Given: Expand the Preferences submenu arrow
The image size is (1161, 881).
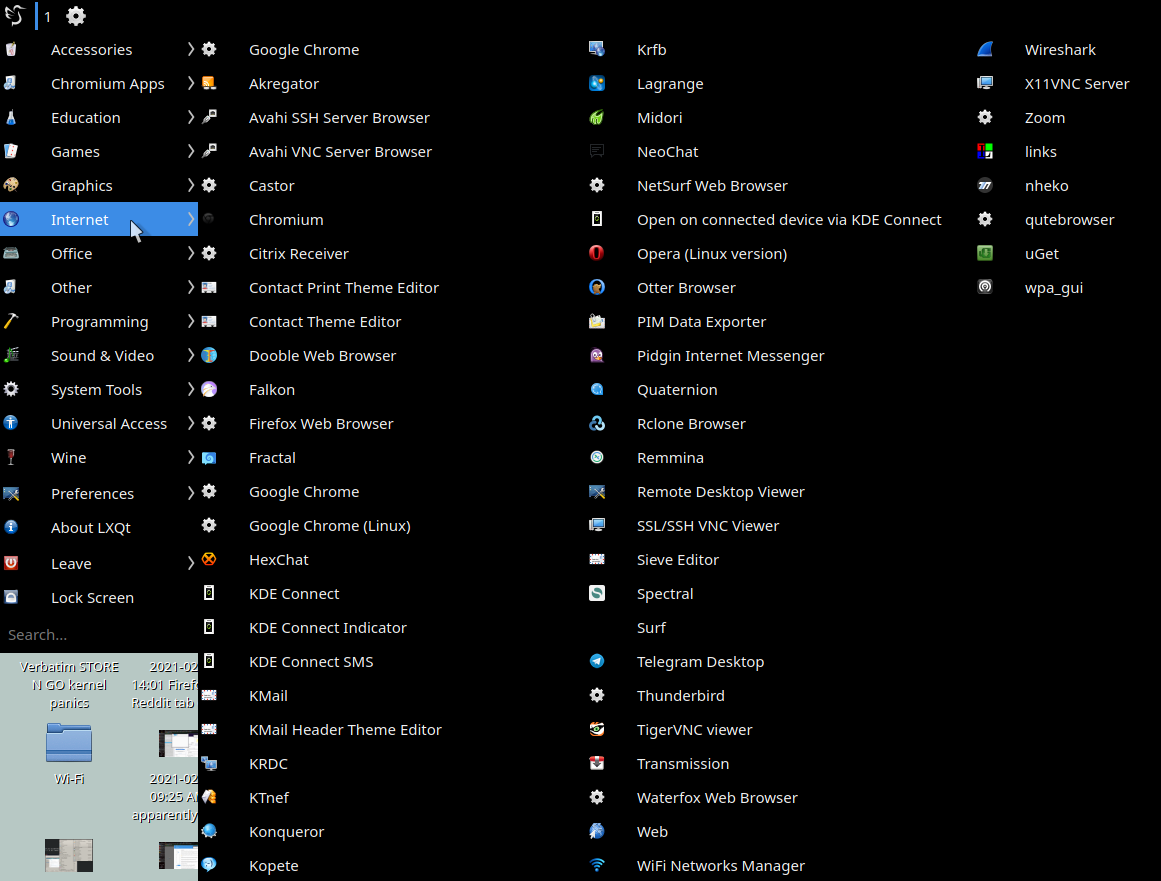Looking at the screenshot, I should [190, 493].
